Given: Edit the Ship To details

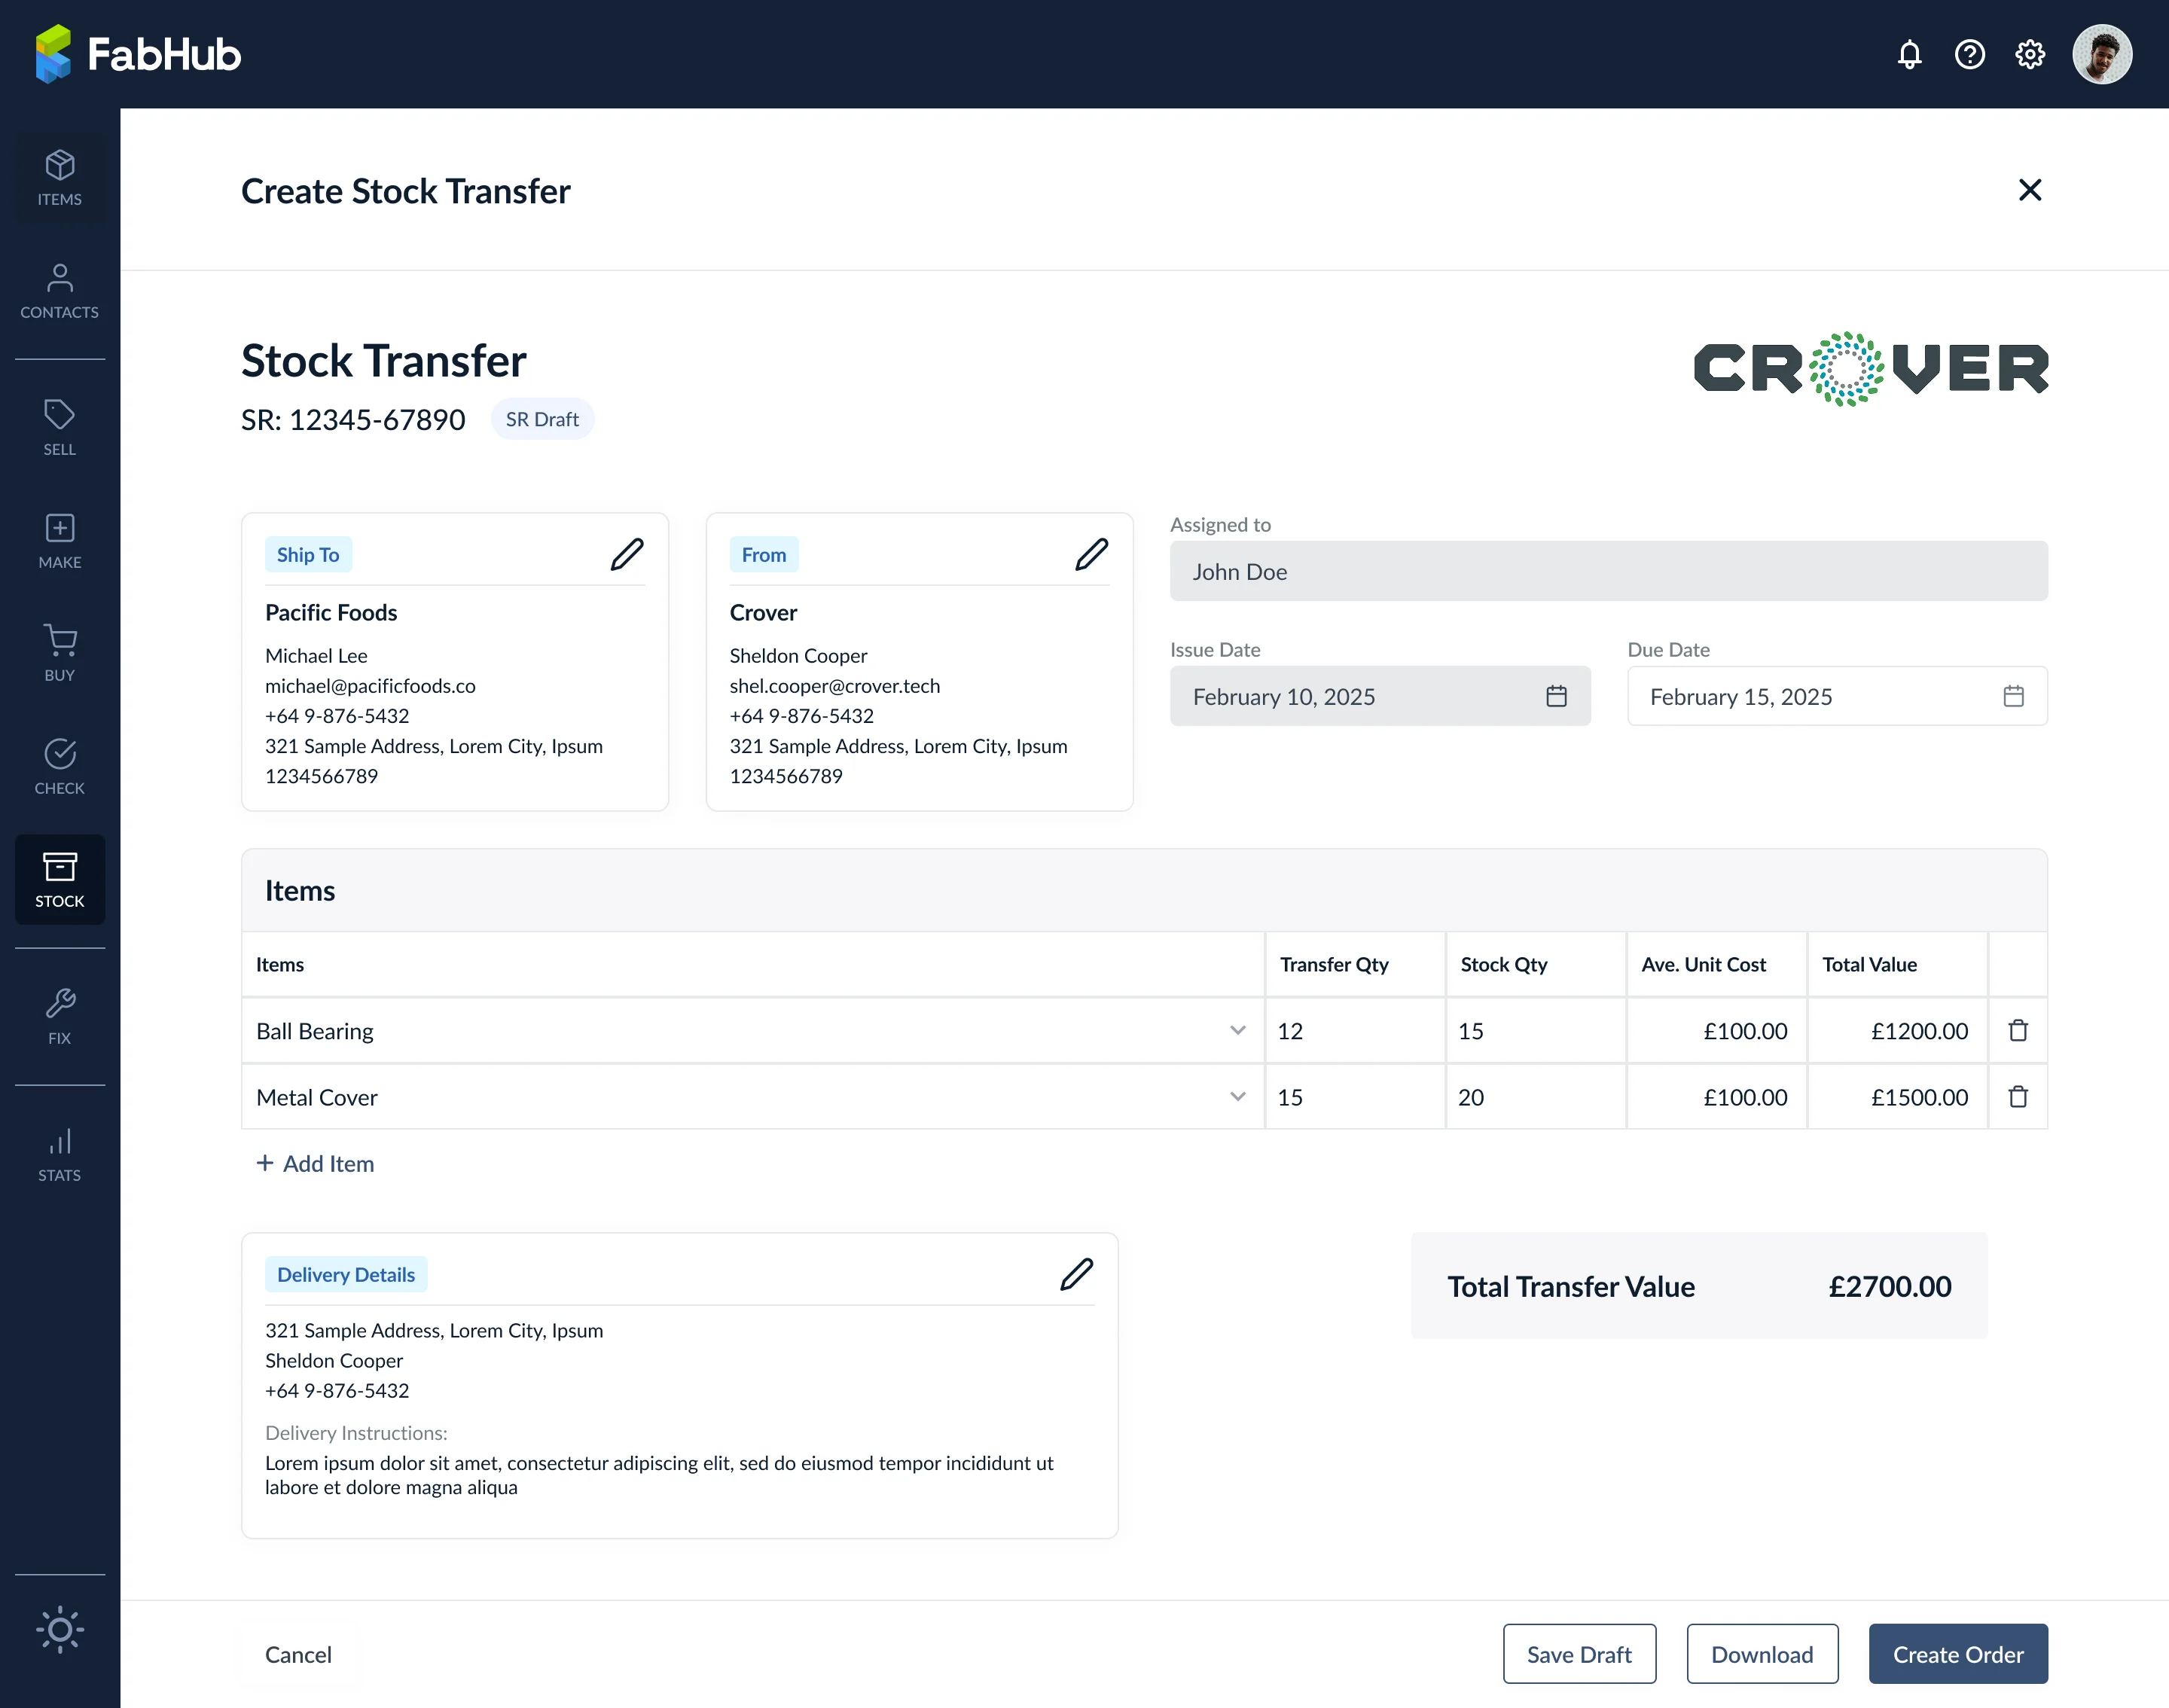Looking at the screenshot, I should tap(627, 554).
